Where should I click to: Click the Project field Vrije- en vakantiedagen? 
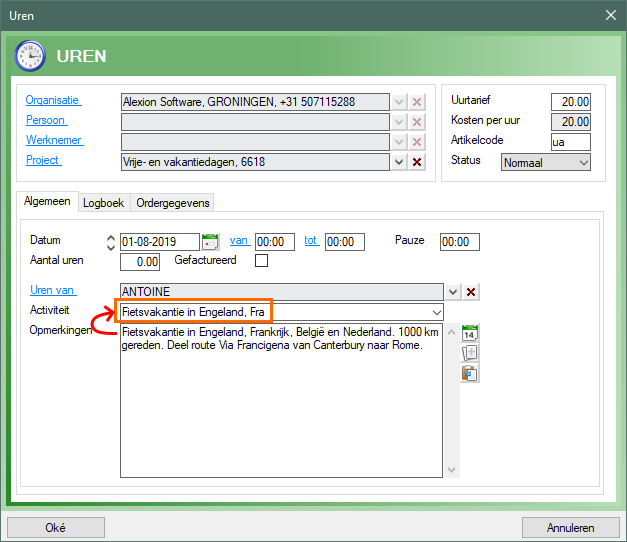click(255, 162)
